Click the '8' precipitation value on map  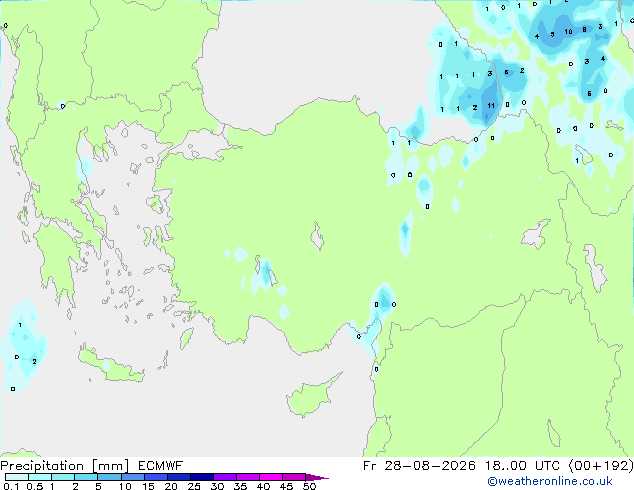(x=584, y=30)
